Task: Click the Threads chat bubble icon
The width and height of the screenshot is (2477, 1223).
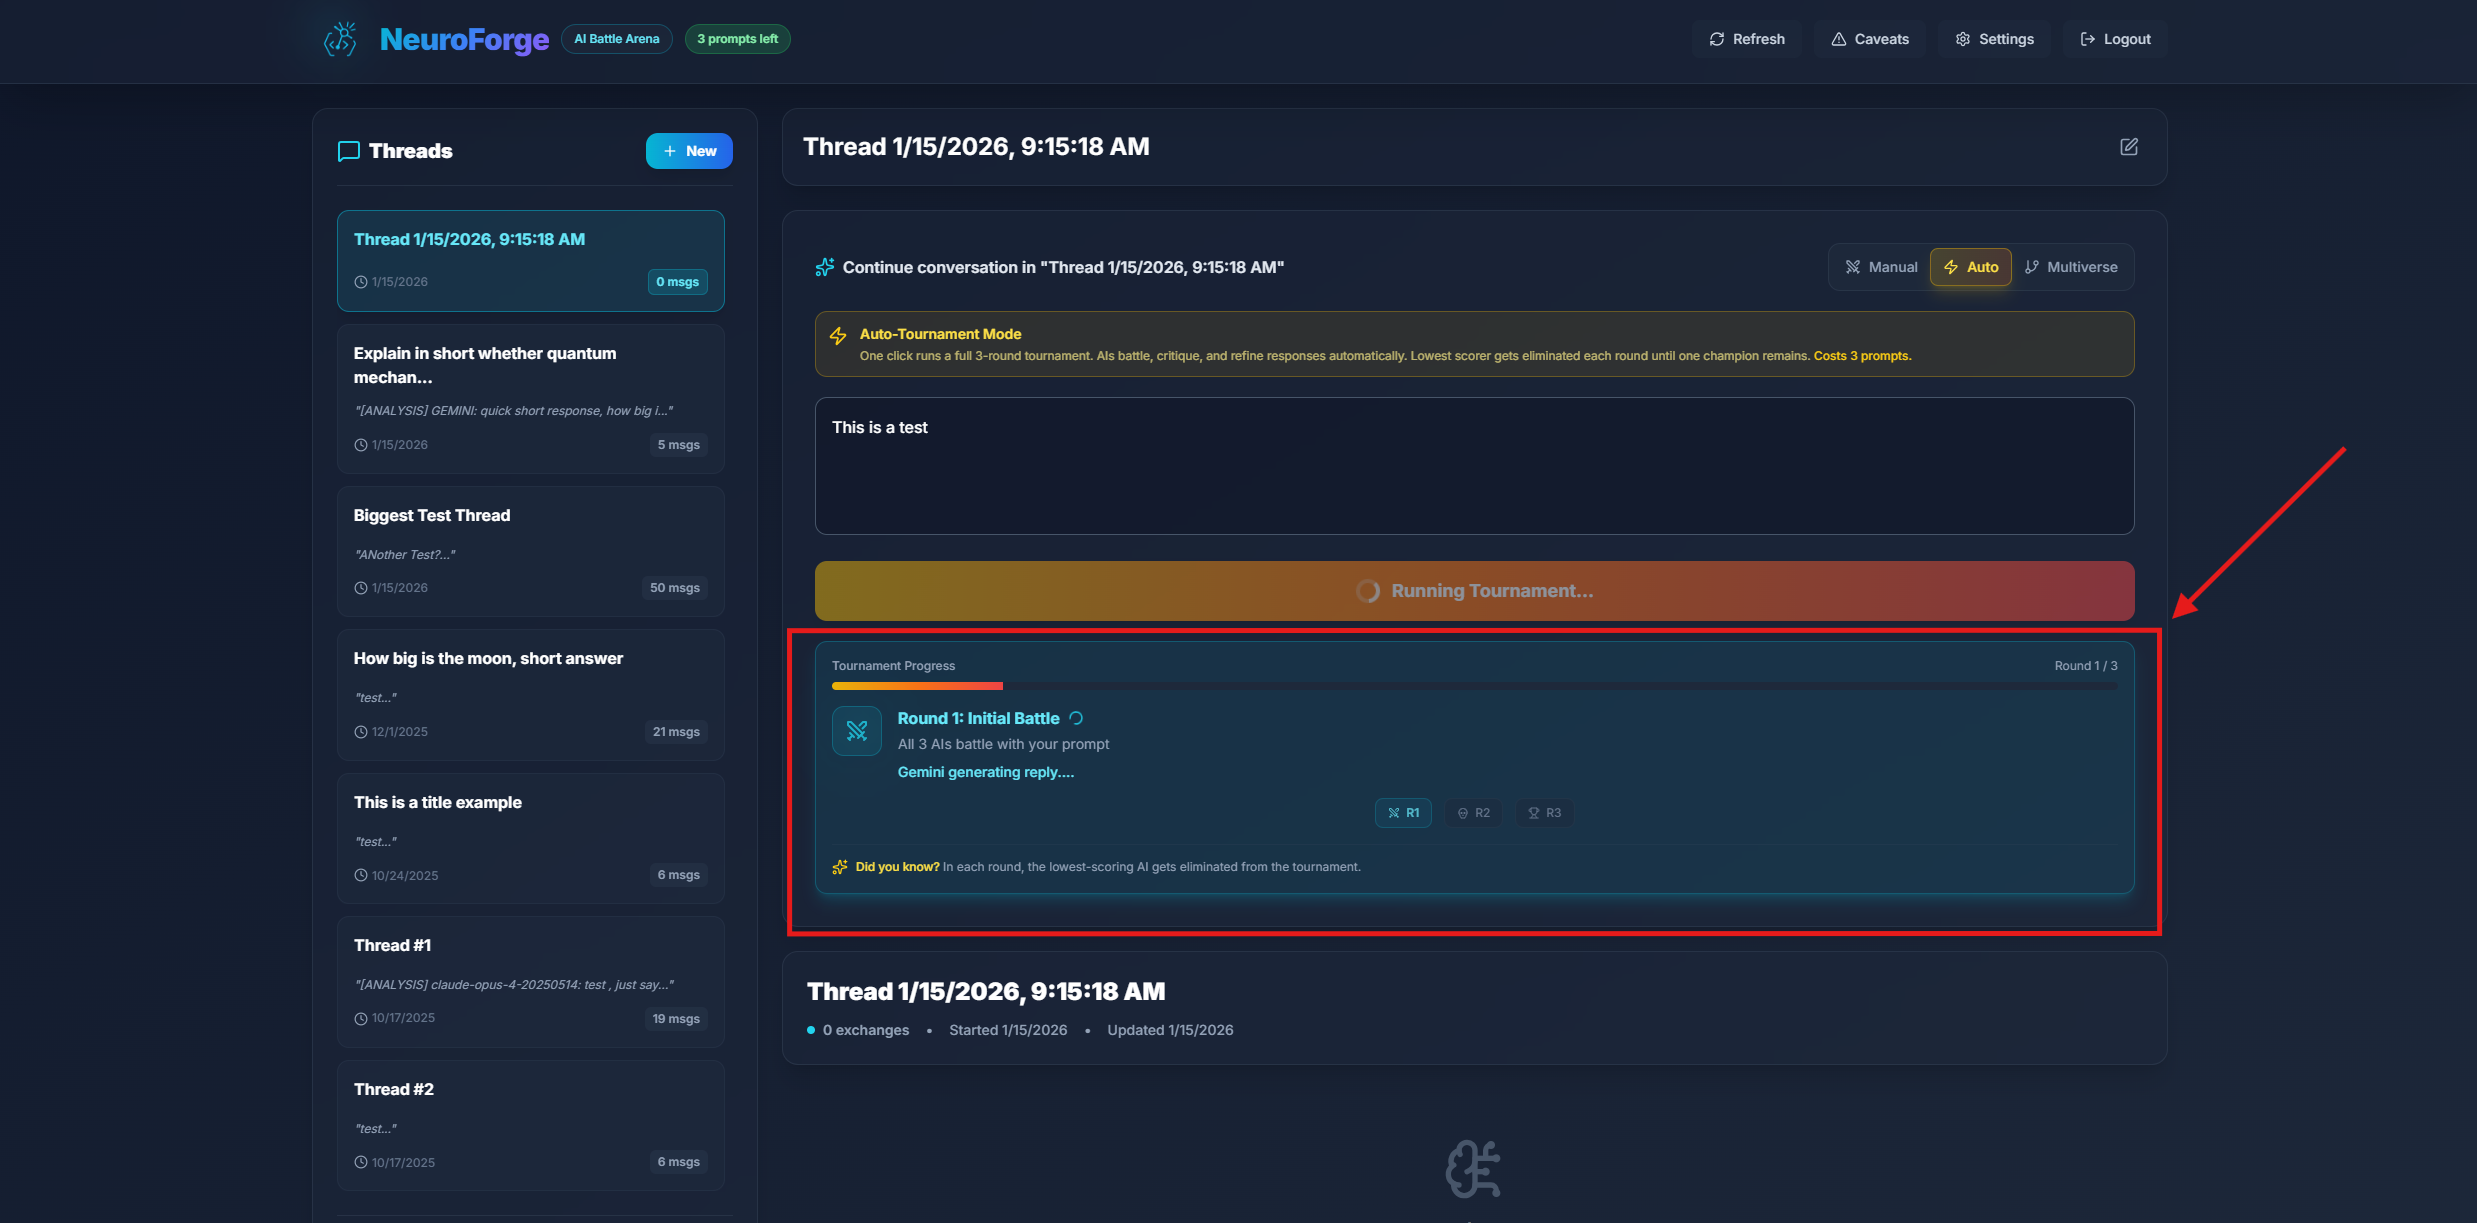Action: pos(348,151)
